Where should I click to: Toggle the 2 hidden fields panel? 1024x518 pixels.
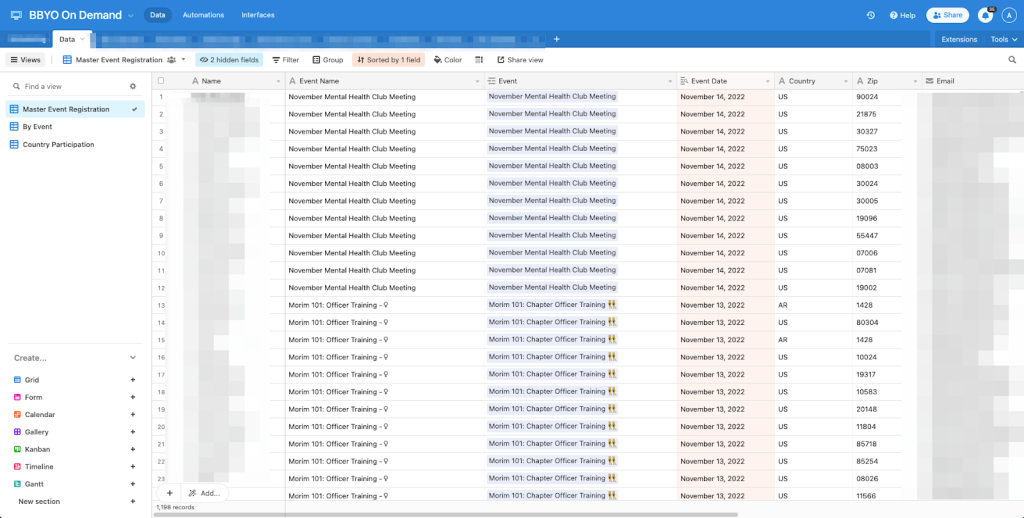coord(229,60)
